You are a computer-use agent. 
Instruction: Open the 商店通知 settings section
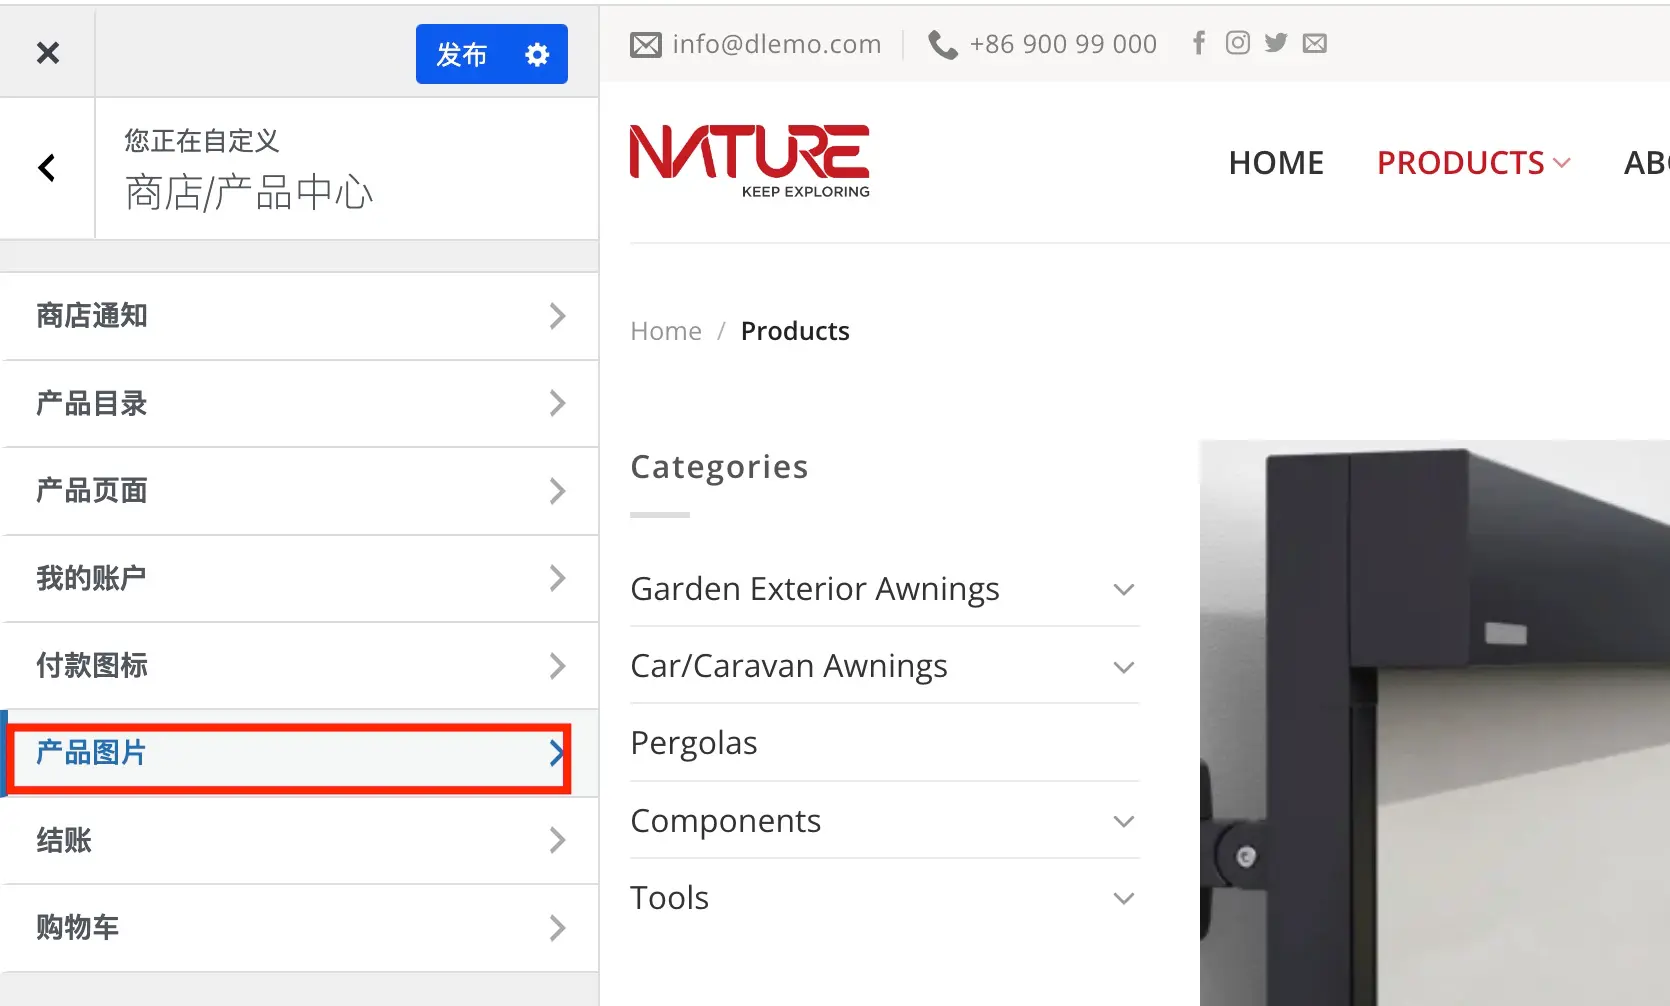point(299,316)
